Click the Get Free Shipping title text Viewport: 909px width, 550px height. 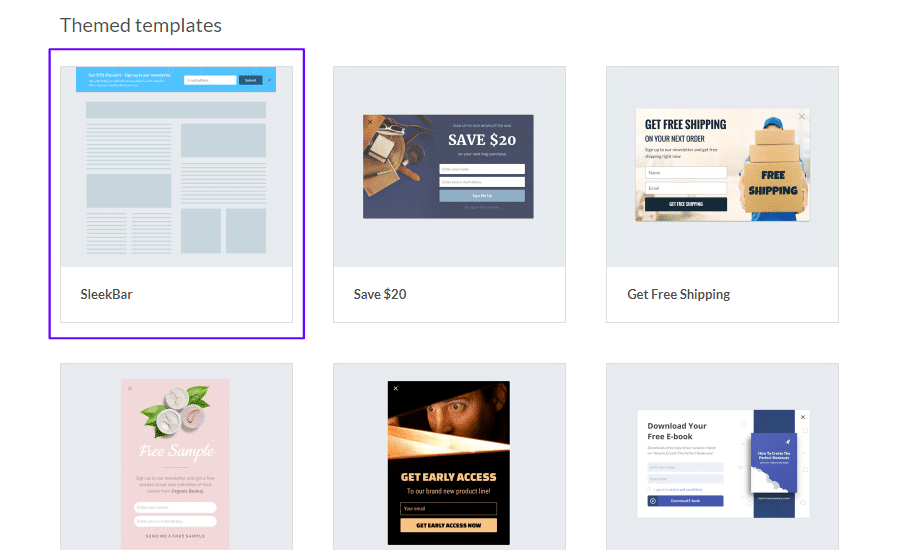pyautogui.click(x=678, y=295)
